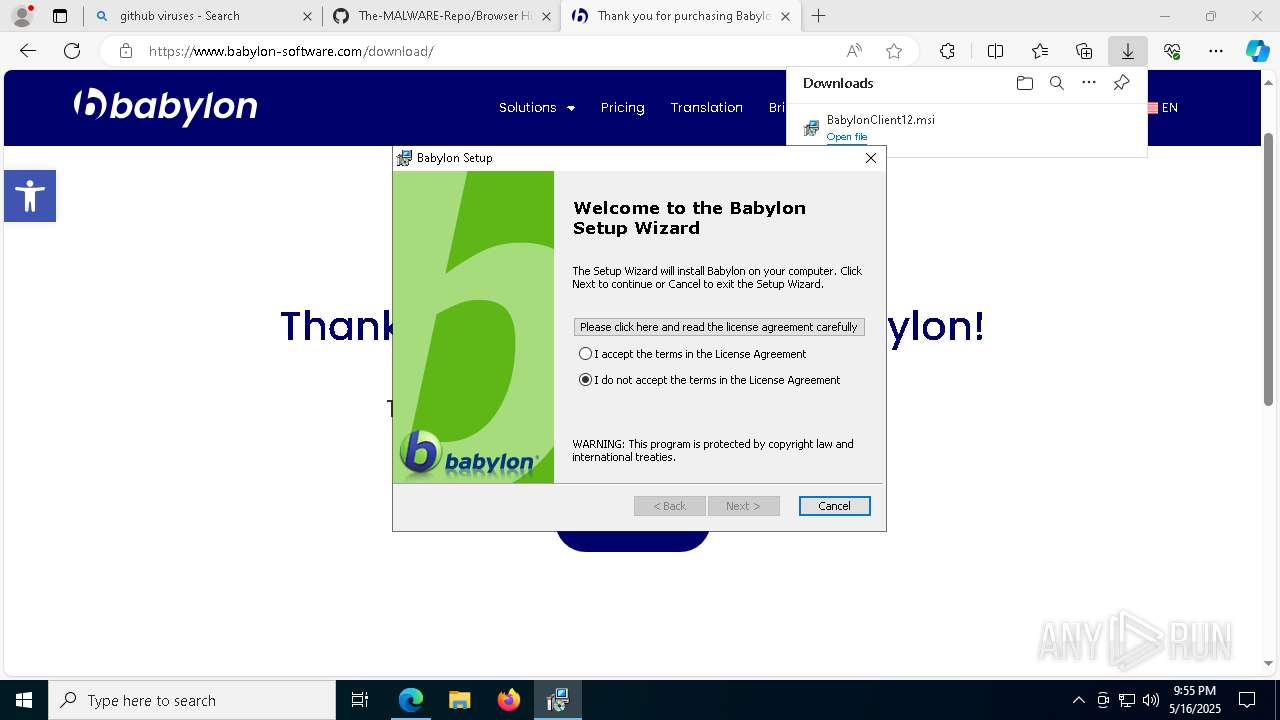Open Browser essentials heart icon
This screenshot has height=720, width=1280.
(x=1172, y=51)
